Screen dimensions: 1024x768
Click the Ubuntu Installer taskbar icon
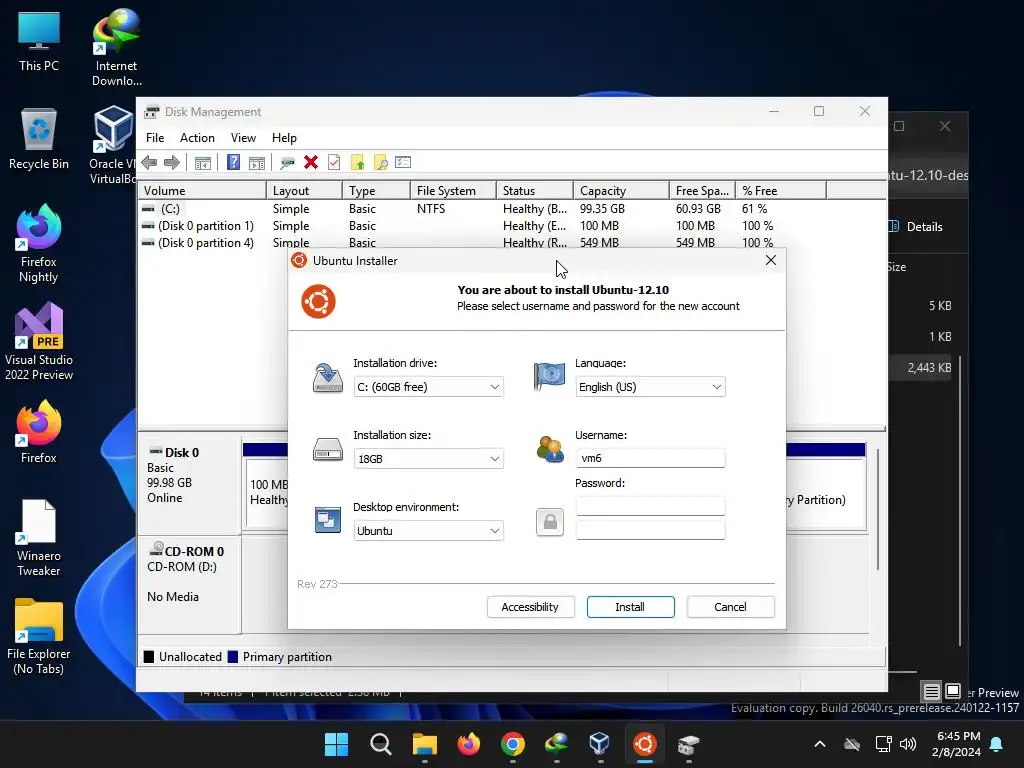pos(645,744)
